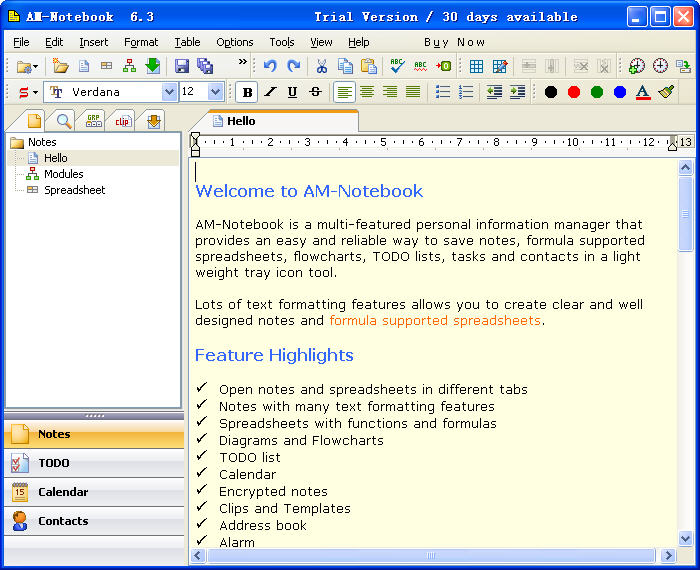
Task: Center align the text
Action: [x=367, y=92]
